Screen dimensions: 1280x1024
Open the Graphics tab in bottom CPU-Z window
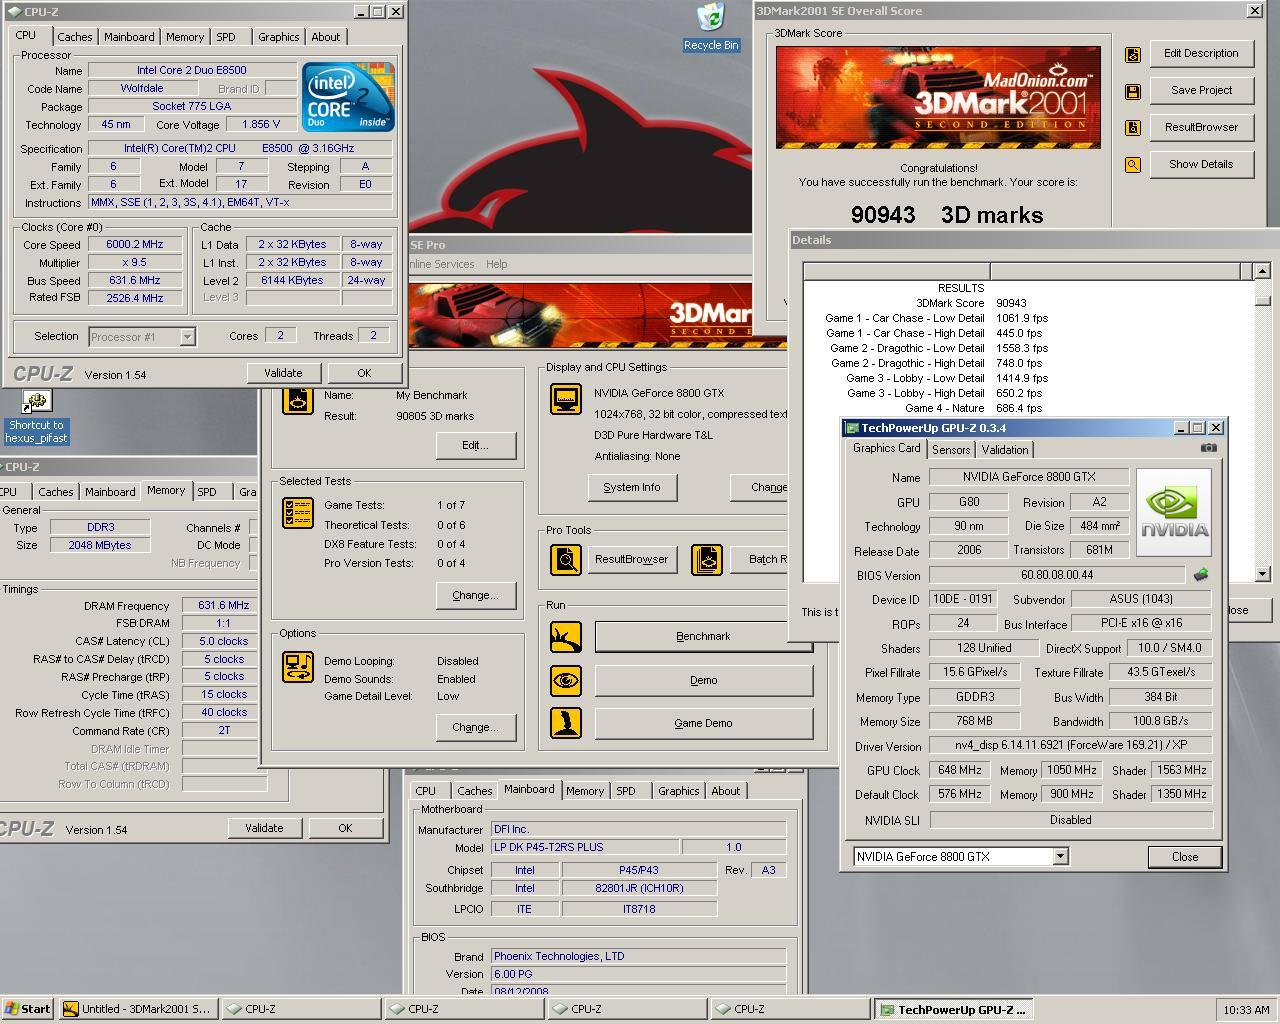coord(679,791)
